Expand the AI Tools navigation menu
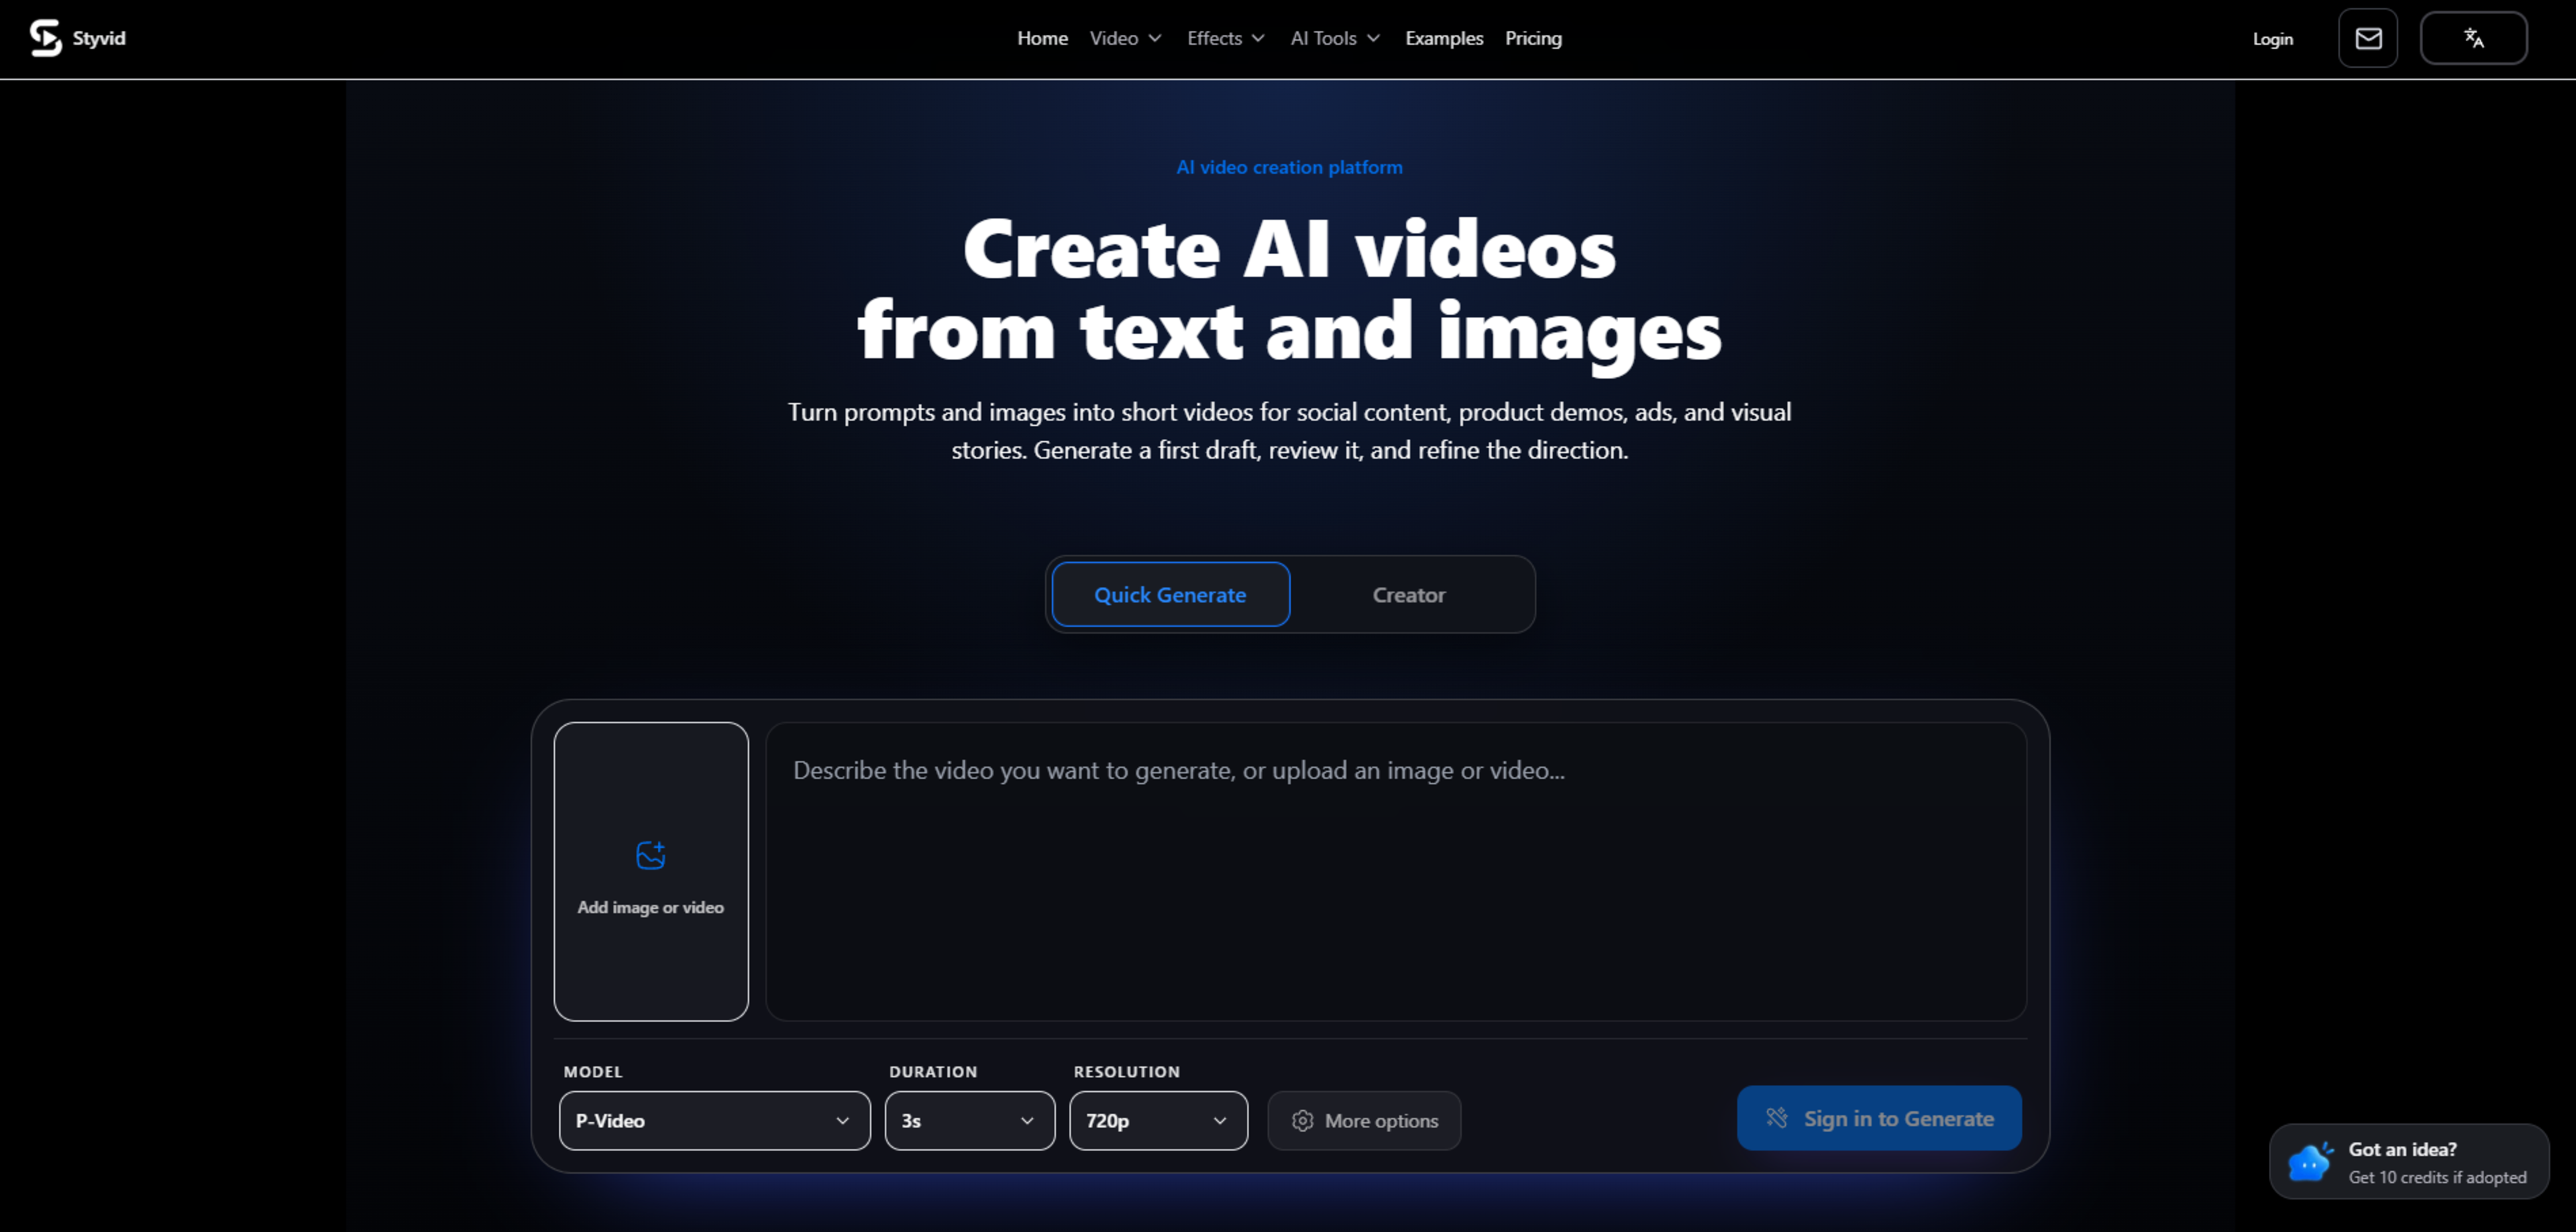Screen dimensions: 2576x1232 click(x=1335, y=38)
